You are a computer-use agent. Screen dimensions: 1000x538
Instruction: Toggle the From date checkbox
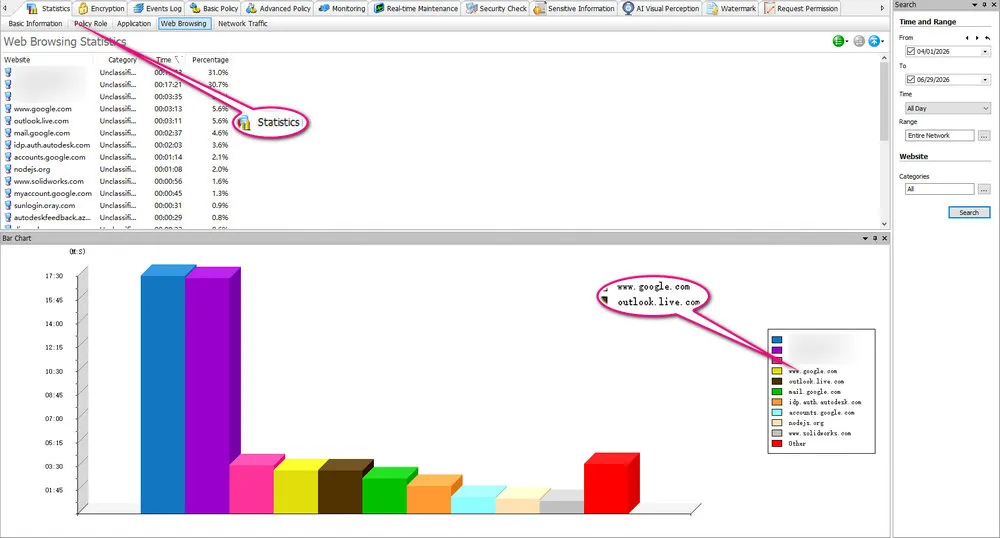click(911, 52)
